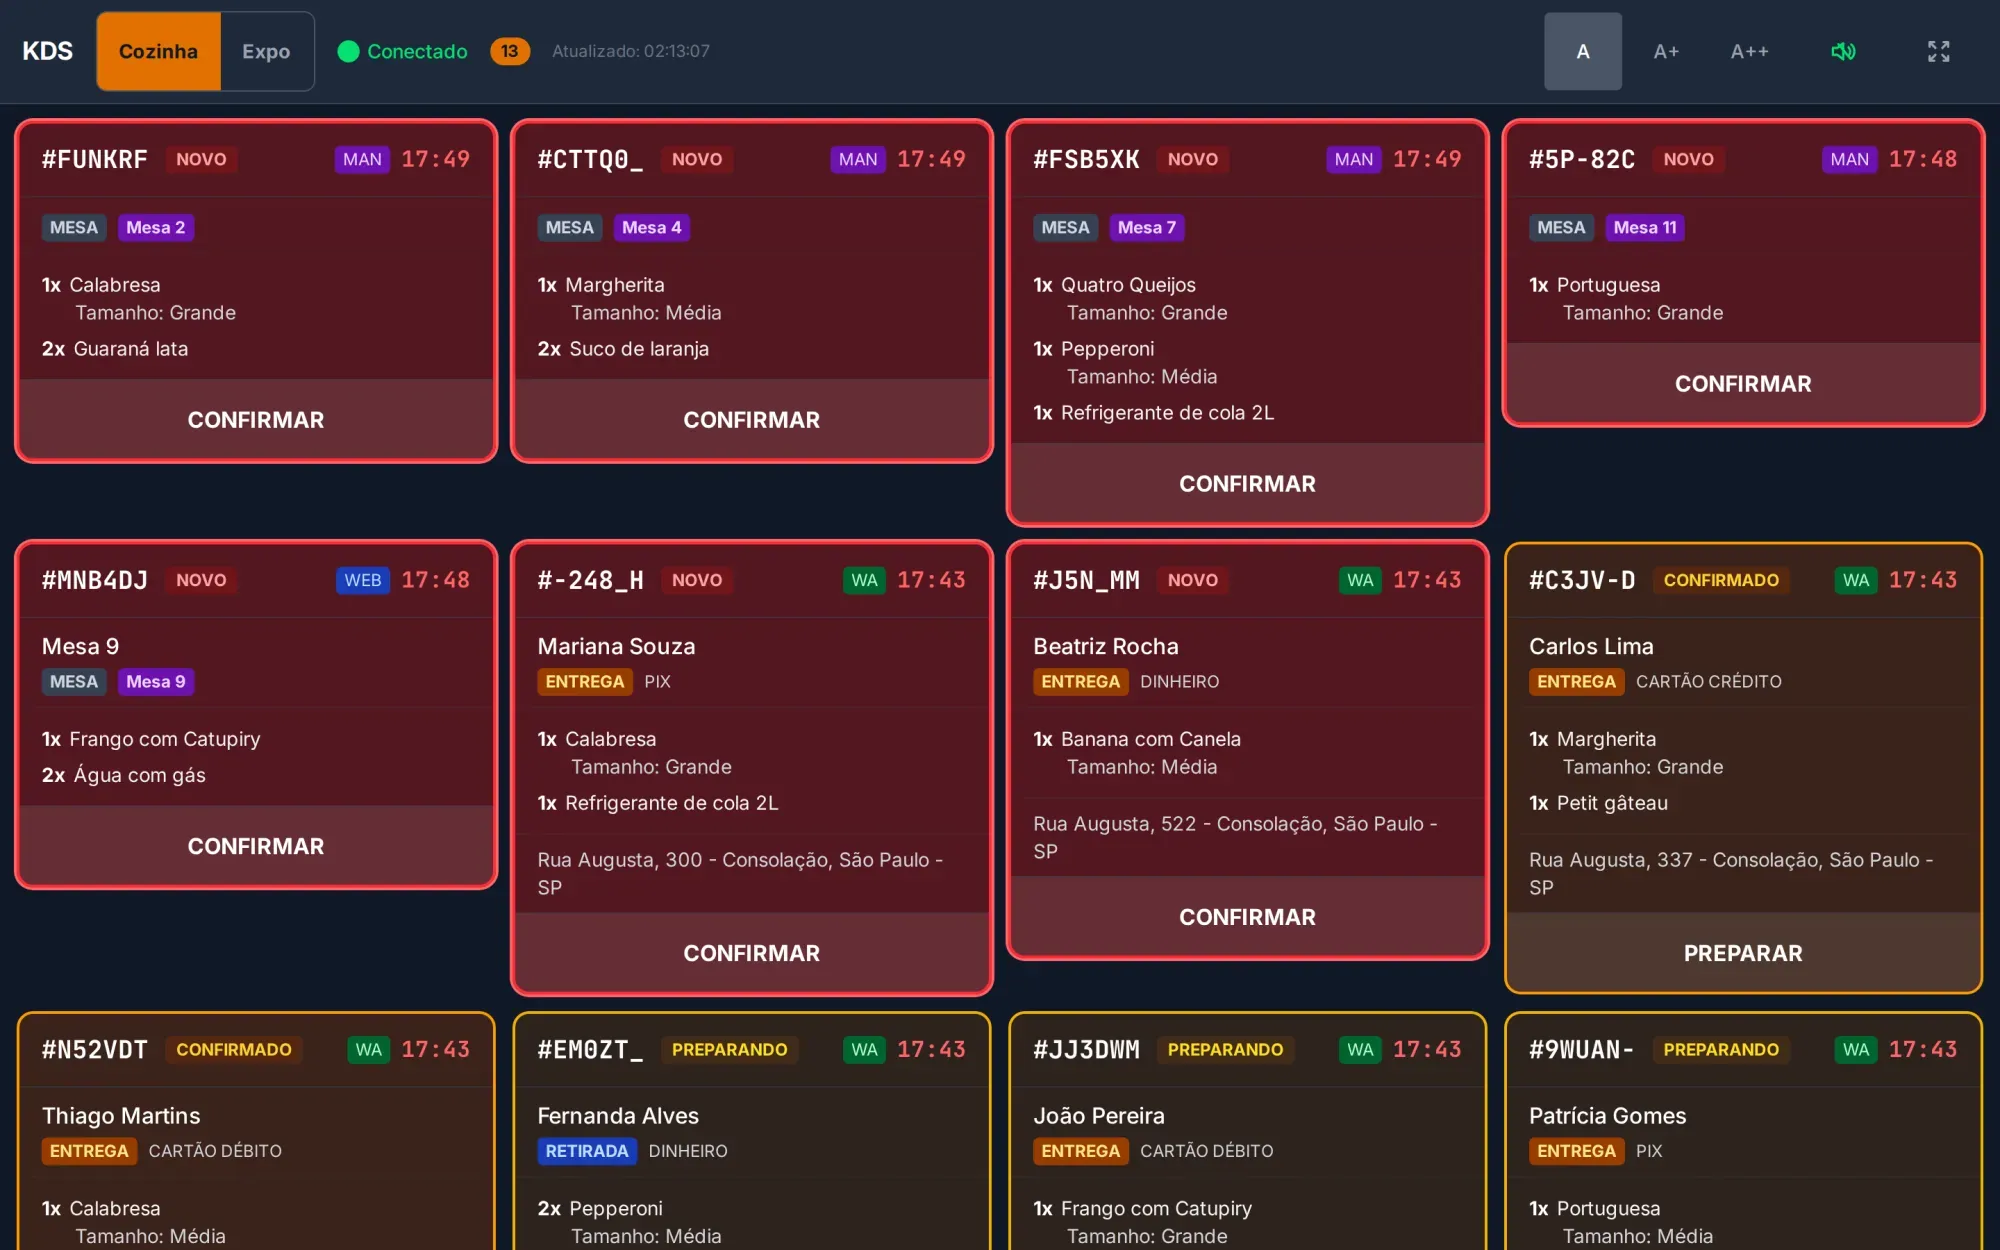
Task: Click order ID #JJ3DWM
Action: click(x=1086, y=1050)
